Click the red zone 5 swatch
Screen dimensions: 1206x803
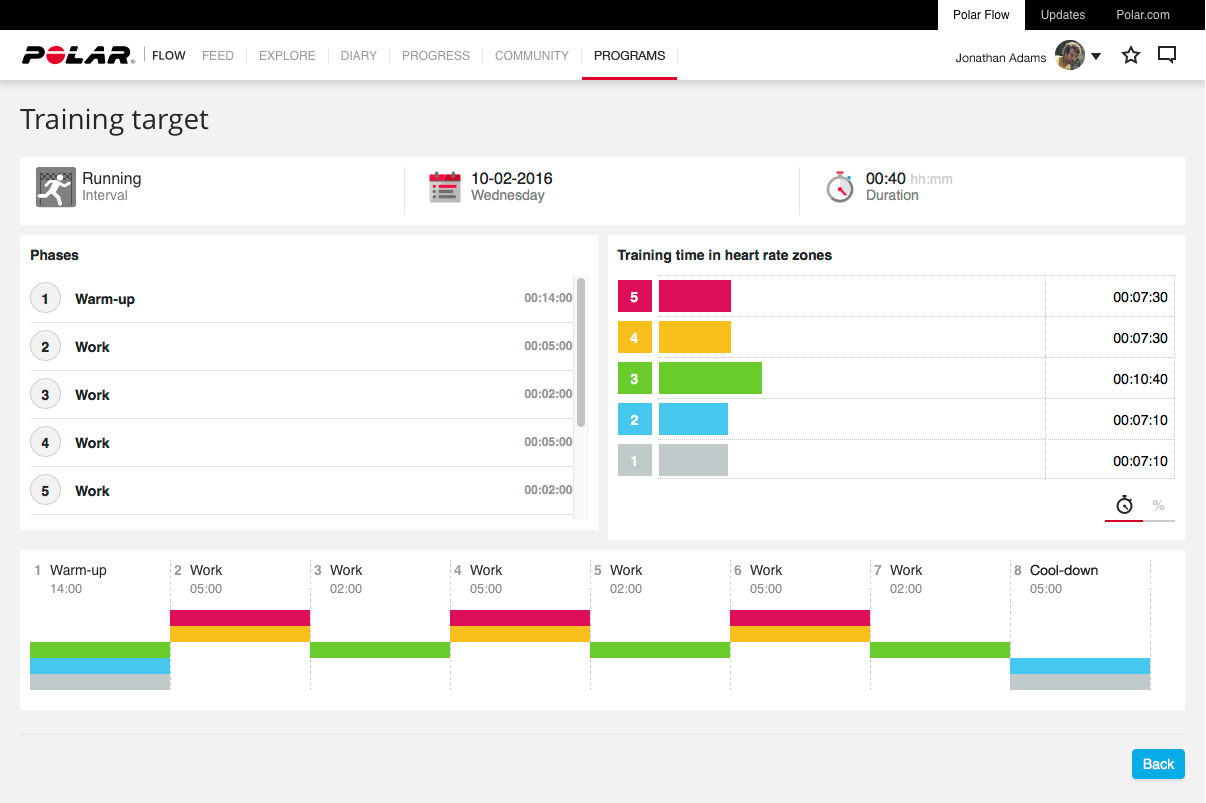634,297
